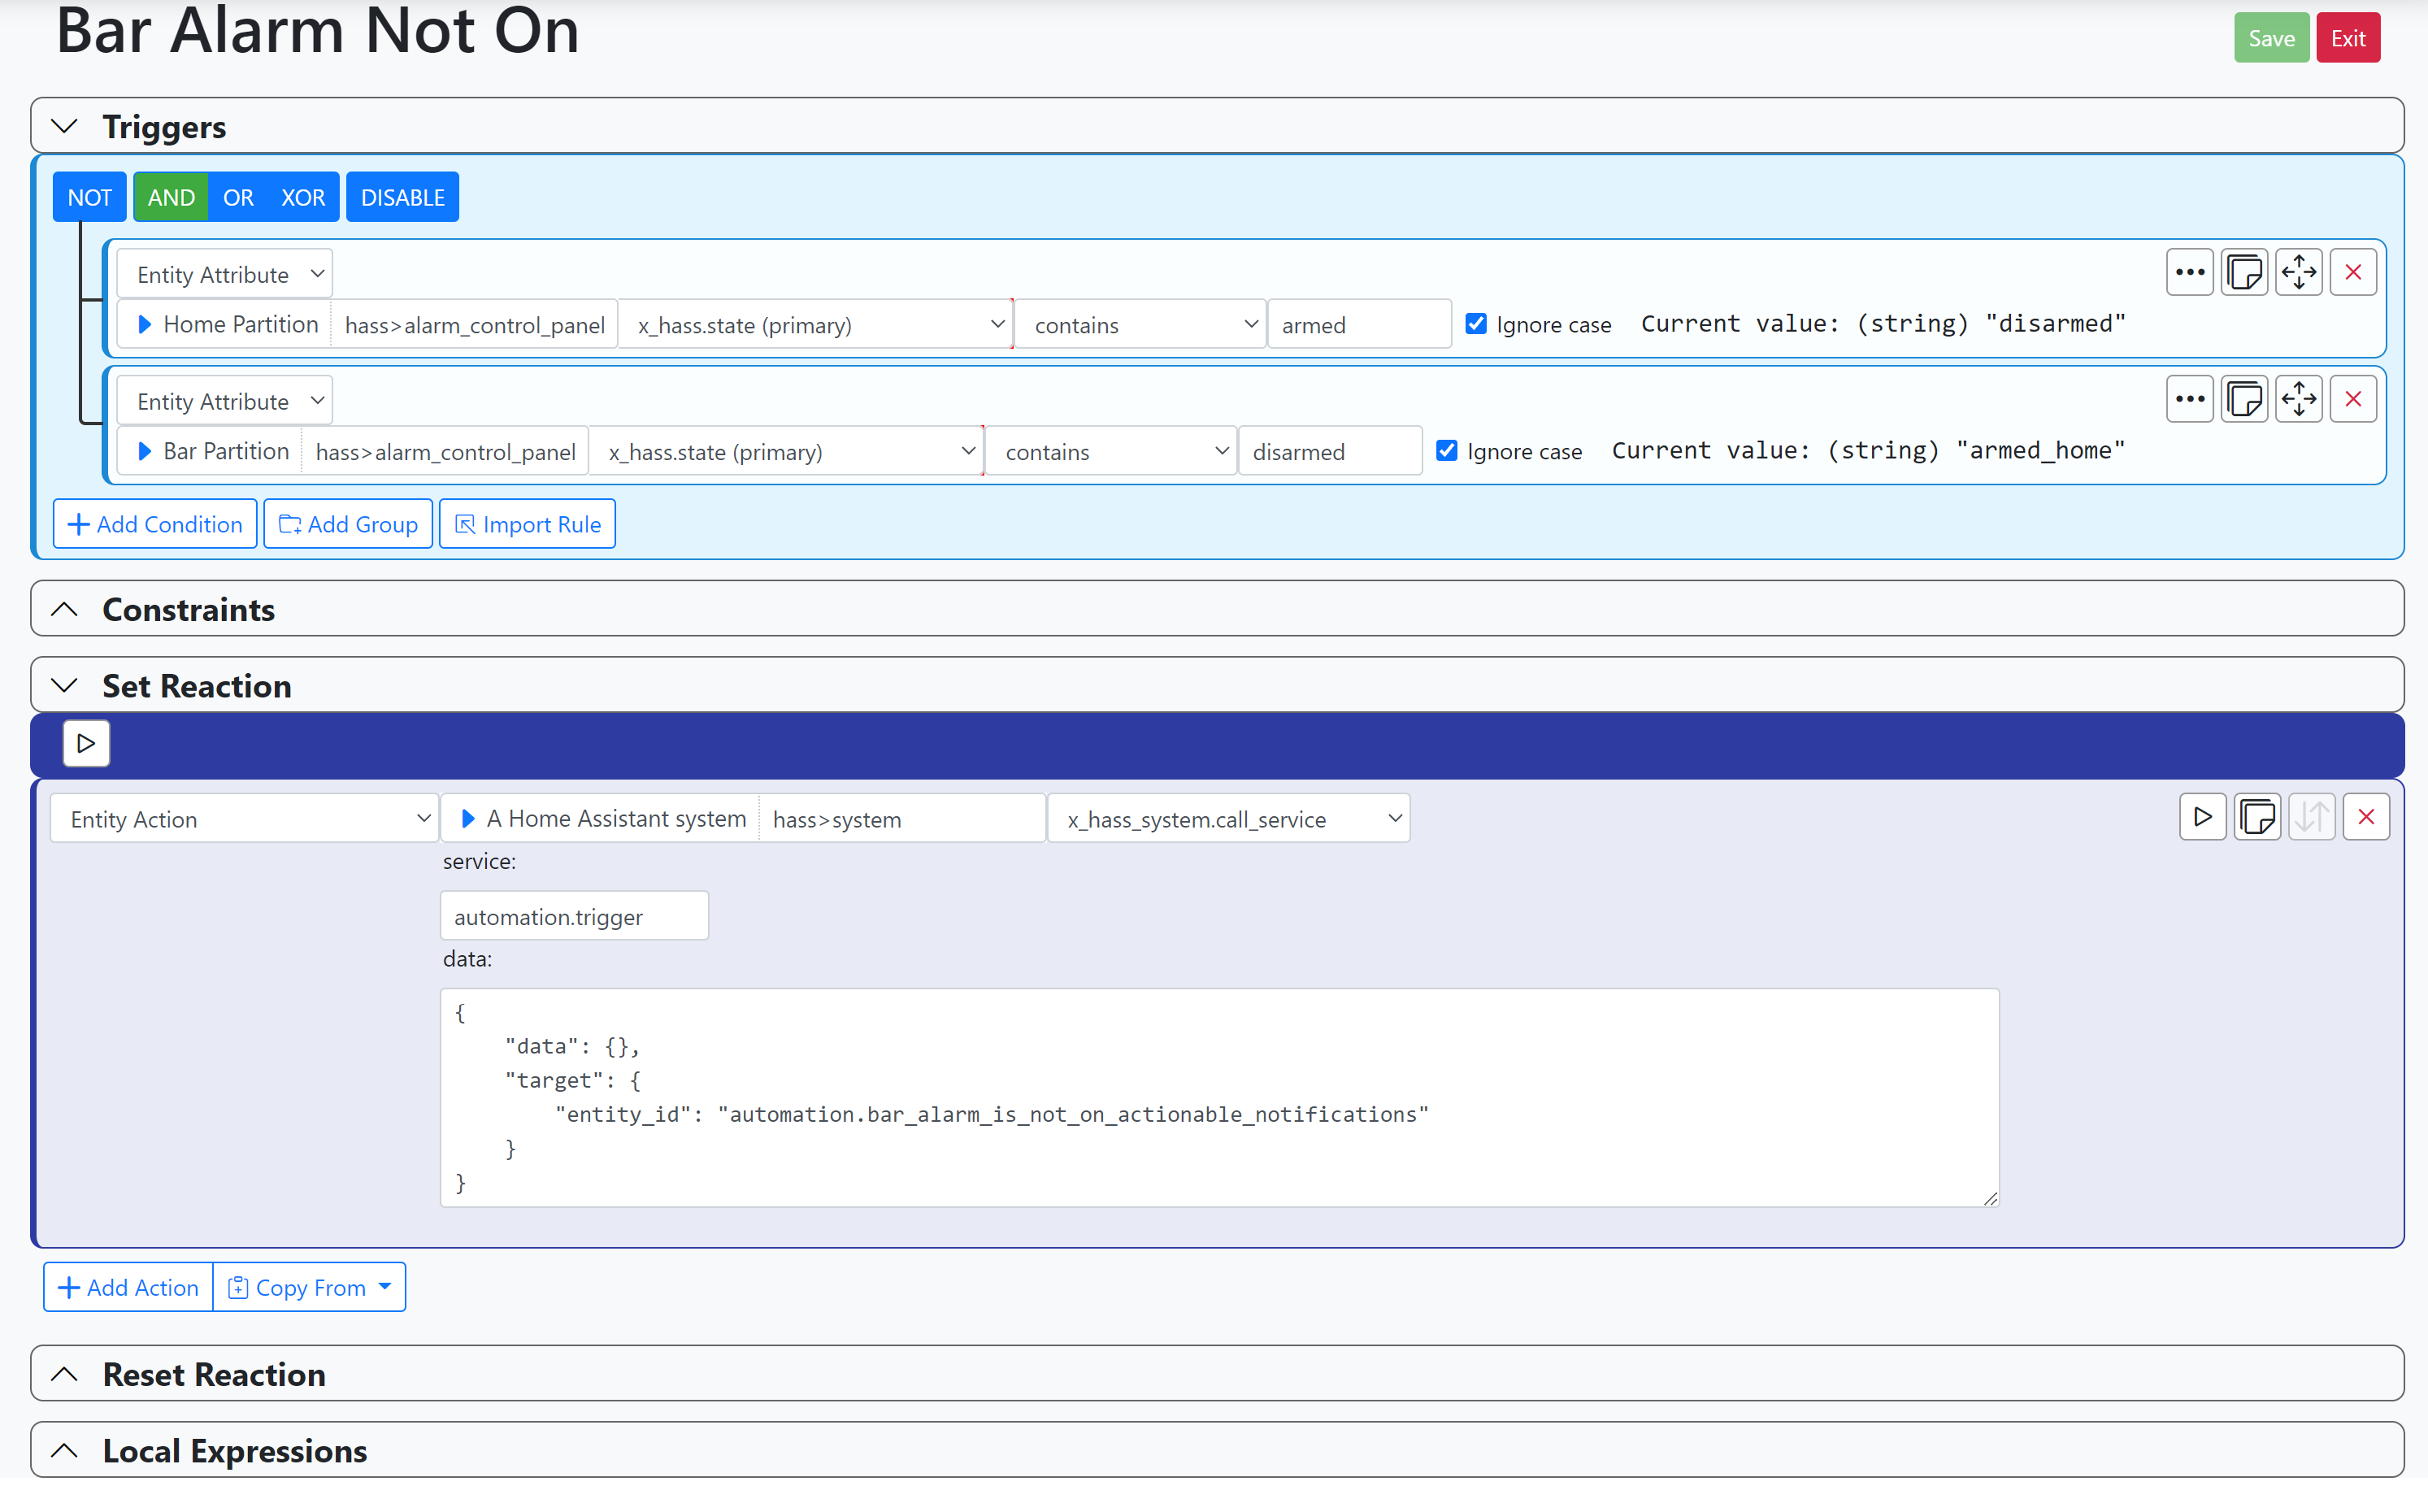Click inside the data JSON textarea
Viewport: 2428px width, 1512px height.
click(1219, 1097)
